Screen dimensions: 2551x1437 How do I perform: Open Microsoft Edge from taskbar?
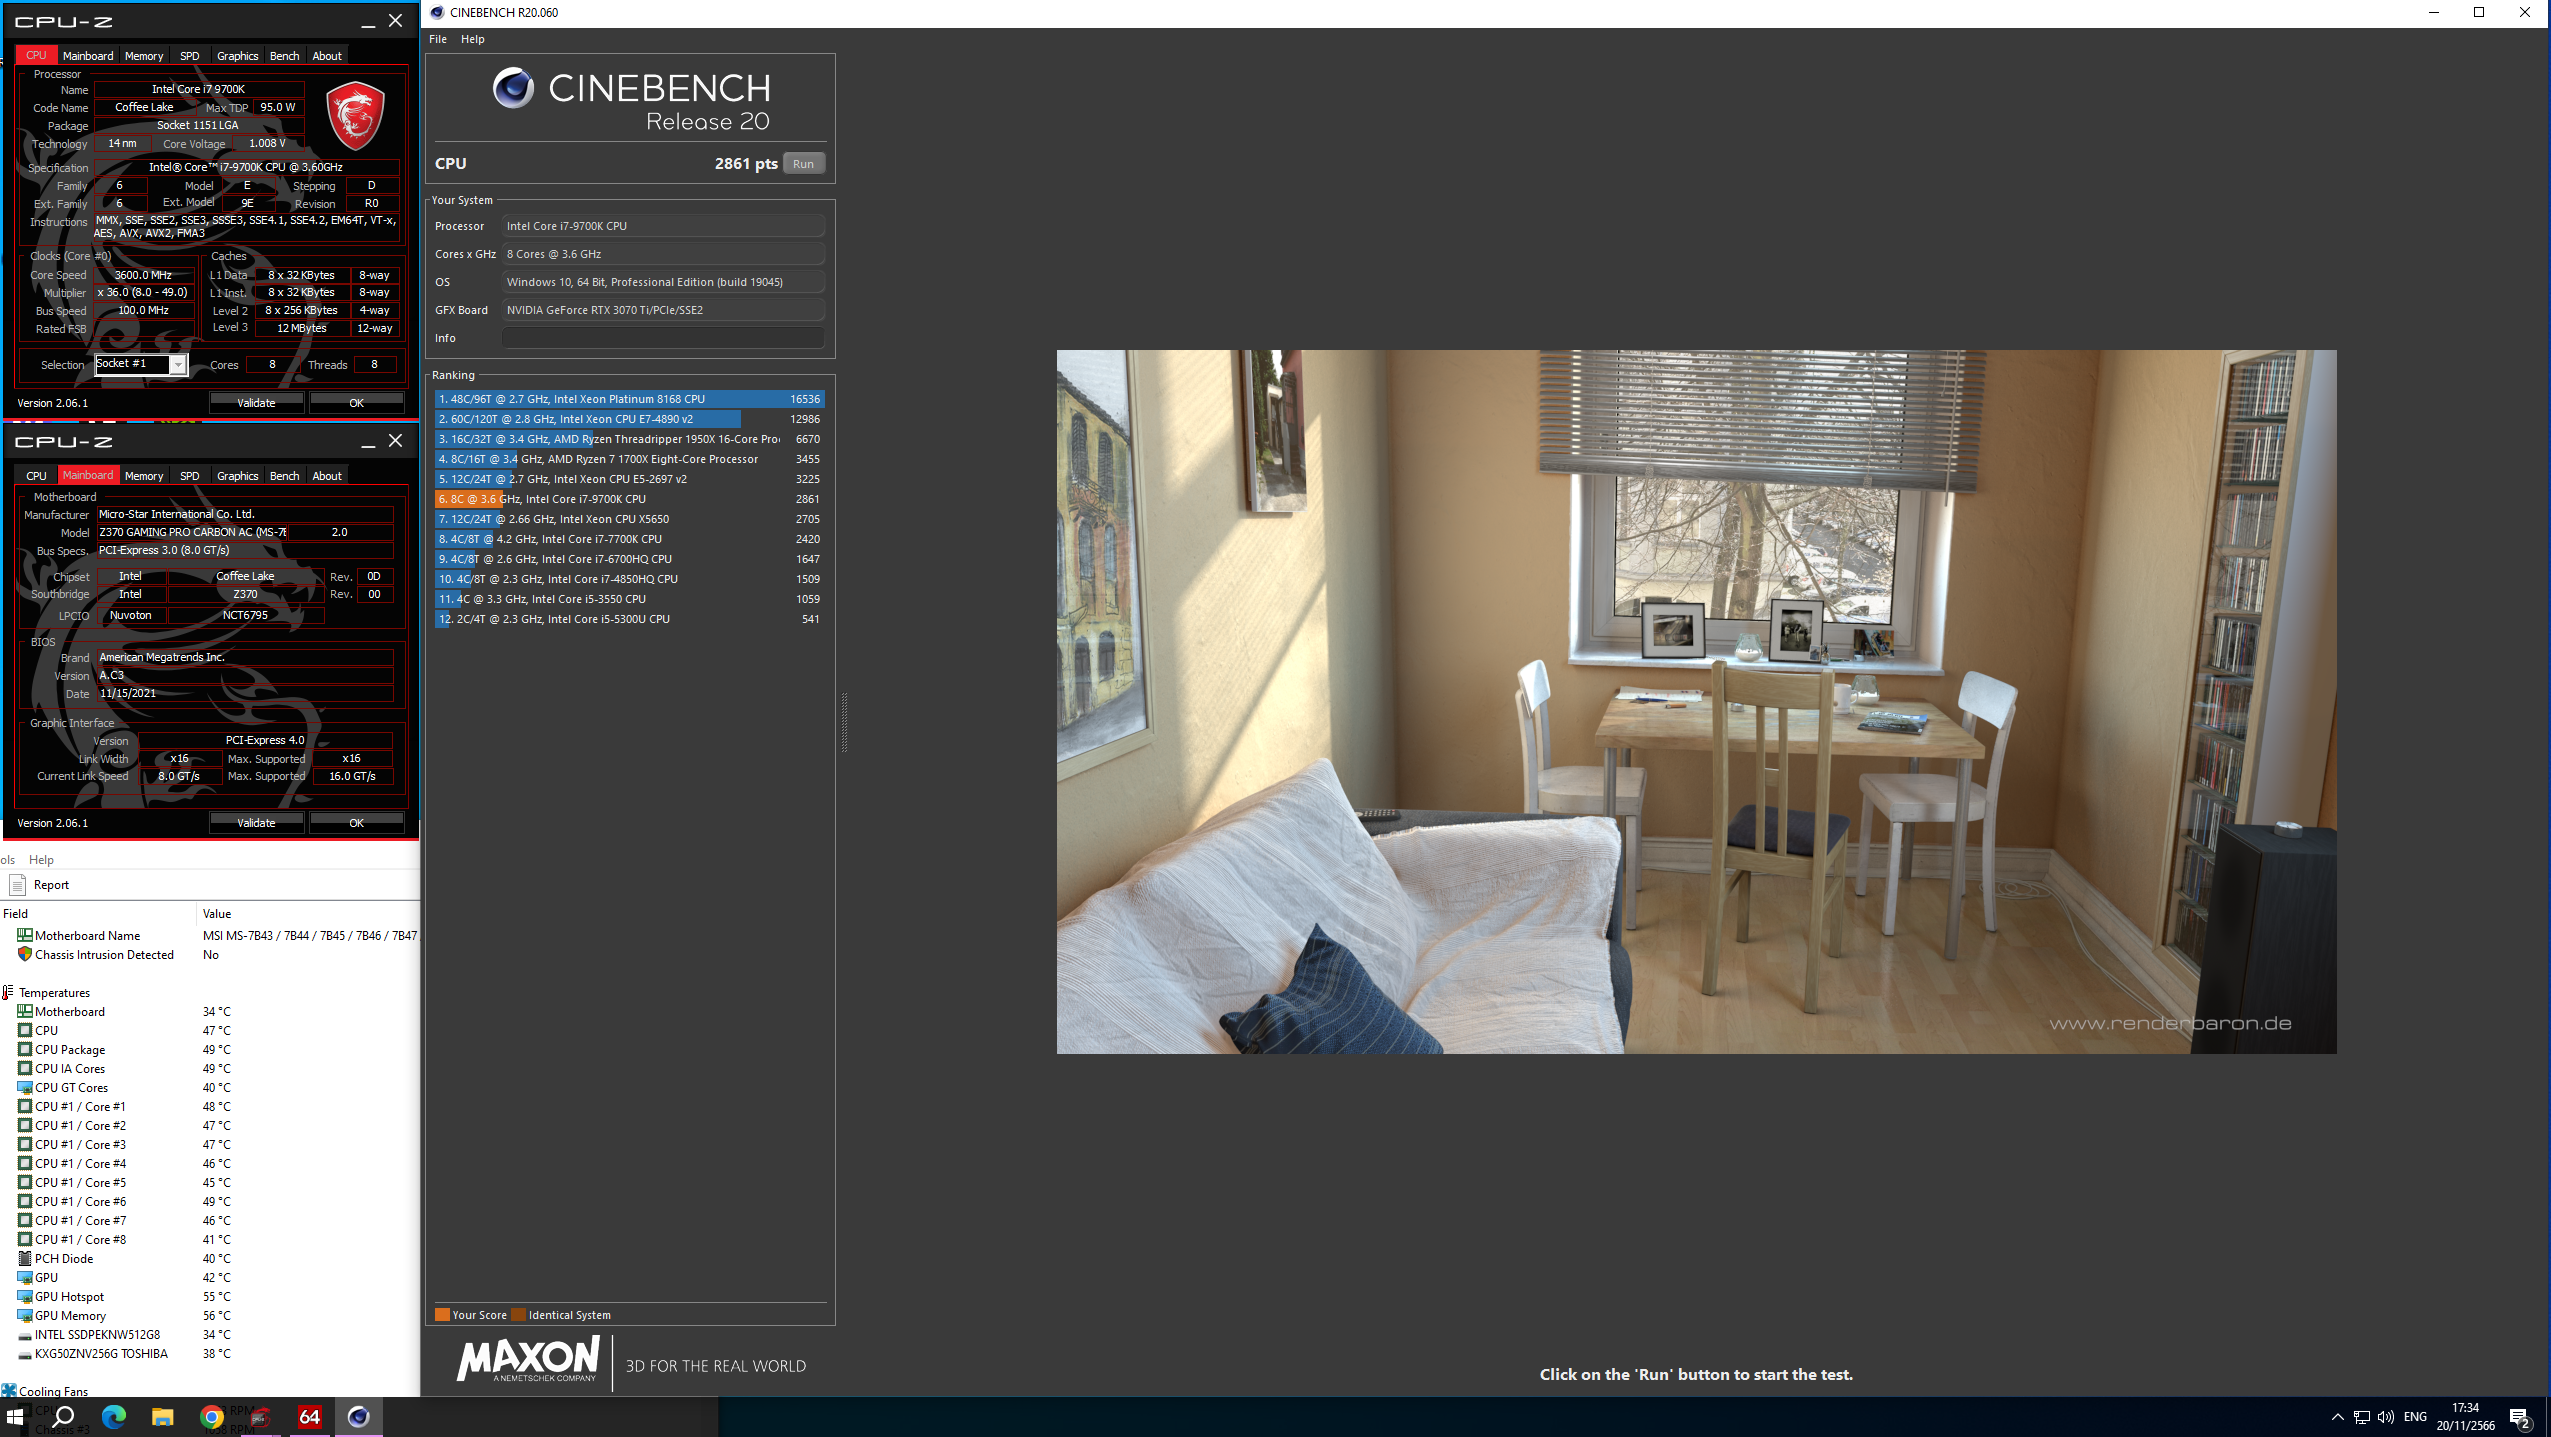click(x=113, y=1416)
